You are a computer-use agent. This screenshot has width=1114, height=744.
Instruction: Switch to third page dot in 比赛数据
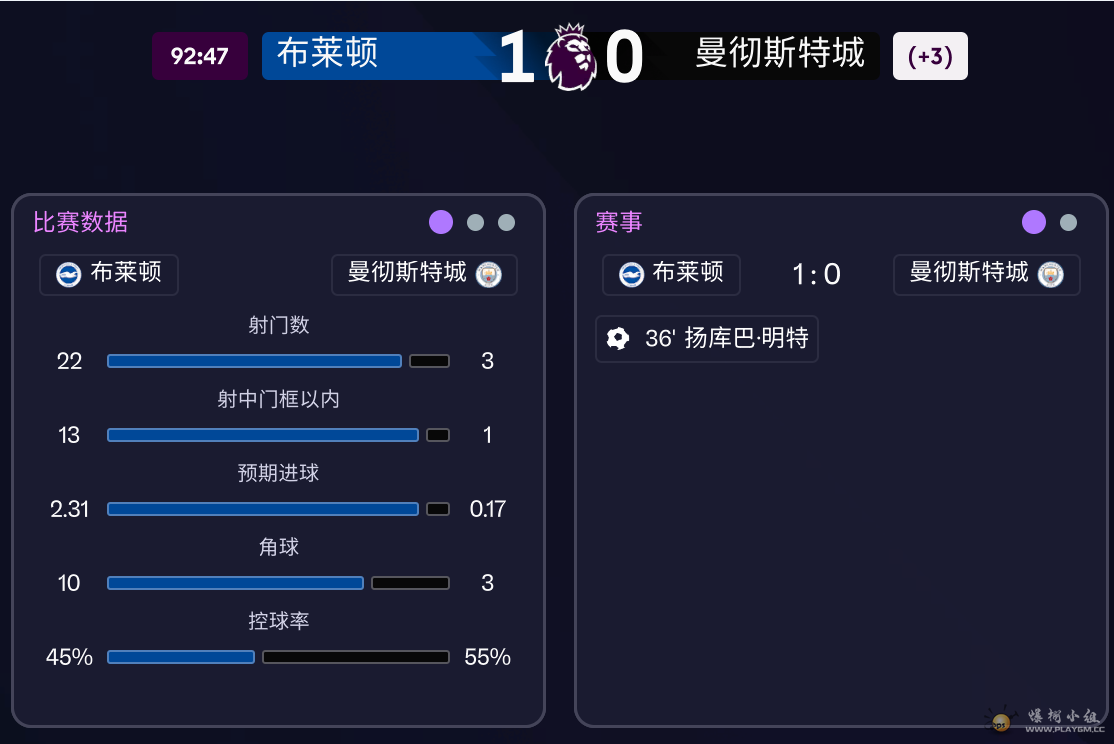pos(507,223)
